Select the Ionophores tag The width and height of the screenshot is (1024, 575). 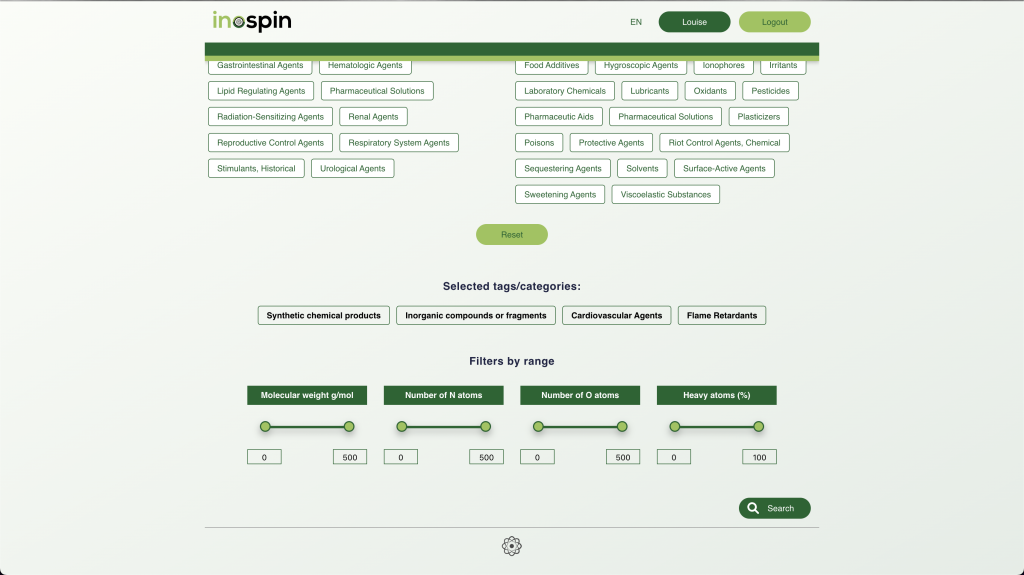click(x=724, y=65)
